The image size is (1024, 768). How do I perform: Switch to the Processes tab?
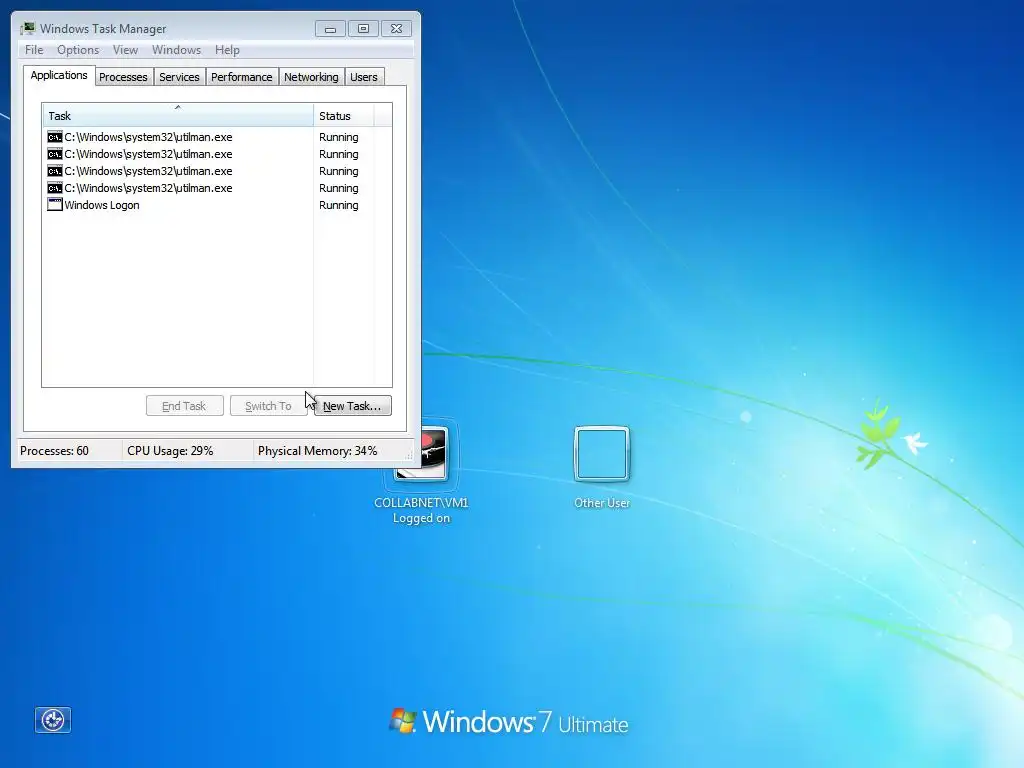click(123, 77)
